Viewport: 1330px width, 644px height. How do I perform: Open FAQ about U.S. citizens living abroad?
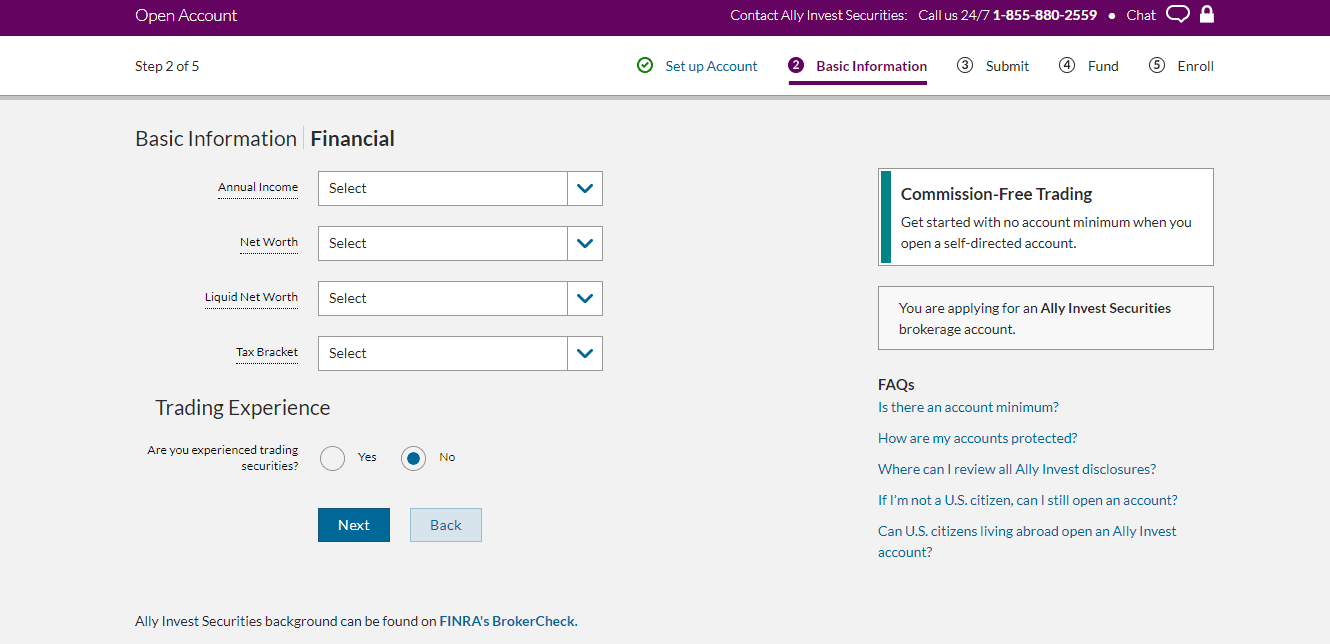click(1027, 541)
